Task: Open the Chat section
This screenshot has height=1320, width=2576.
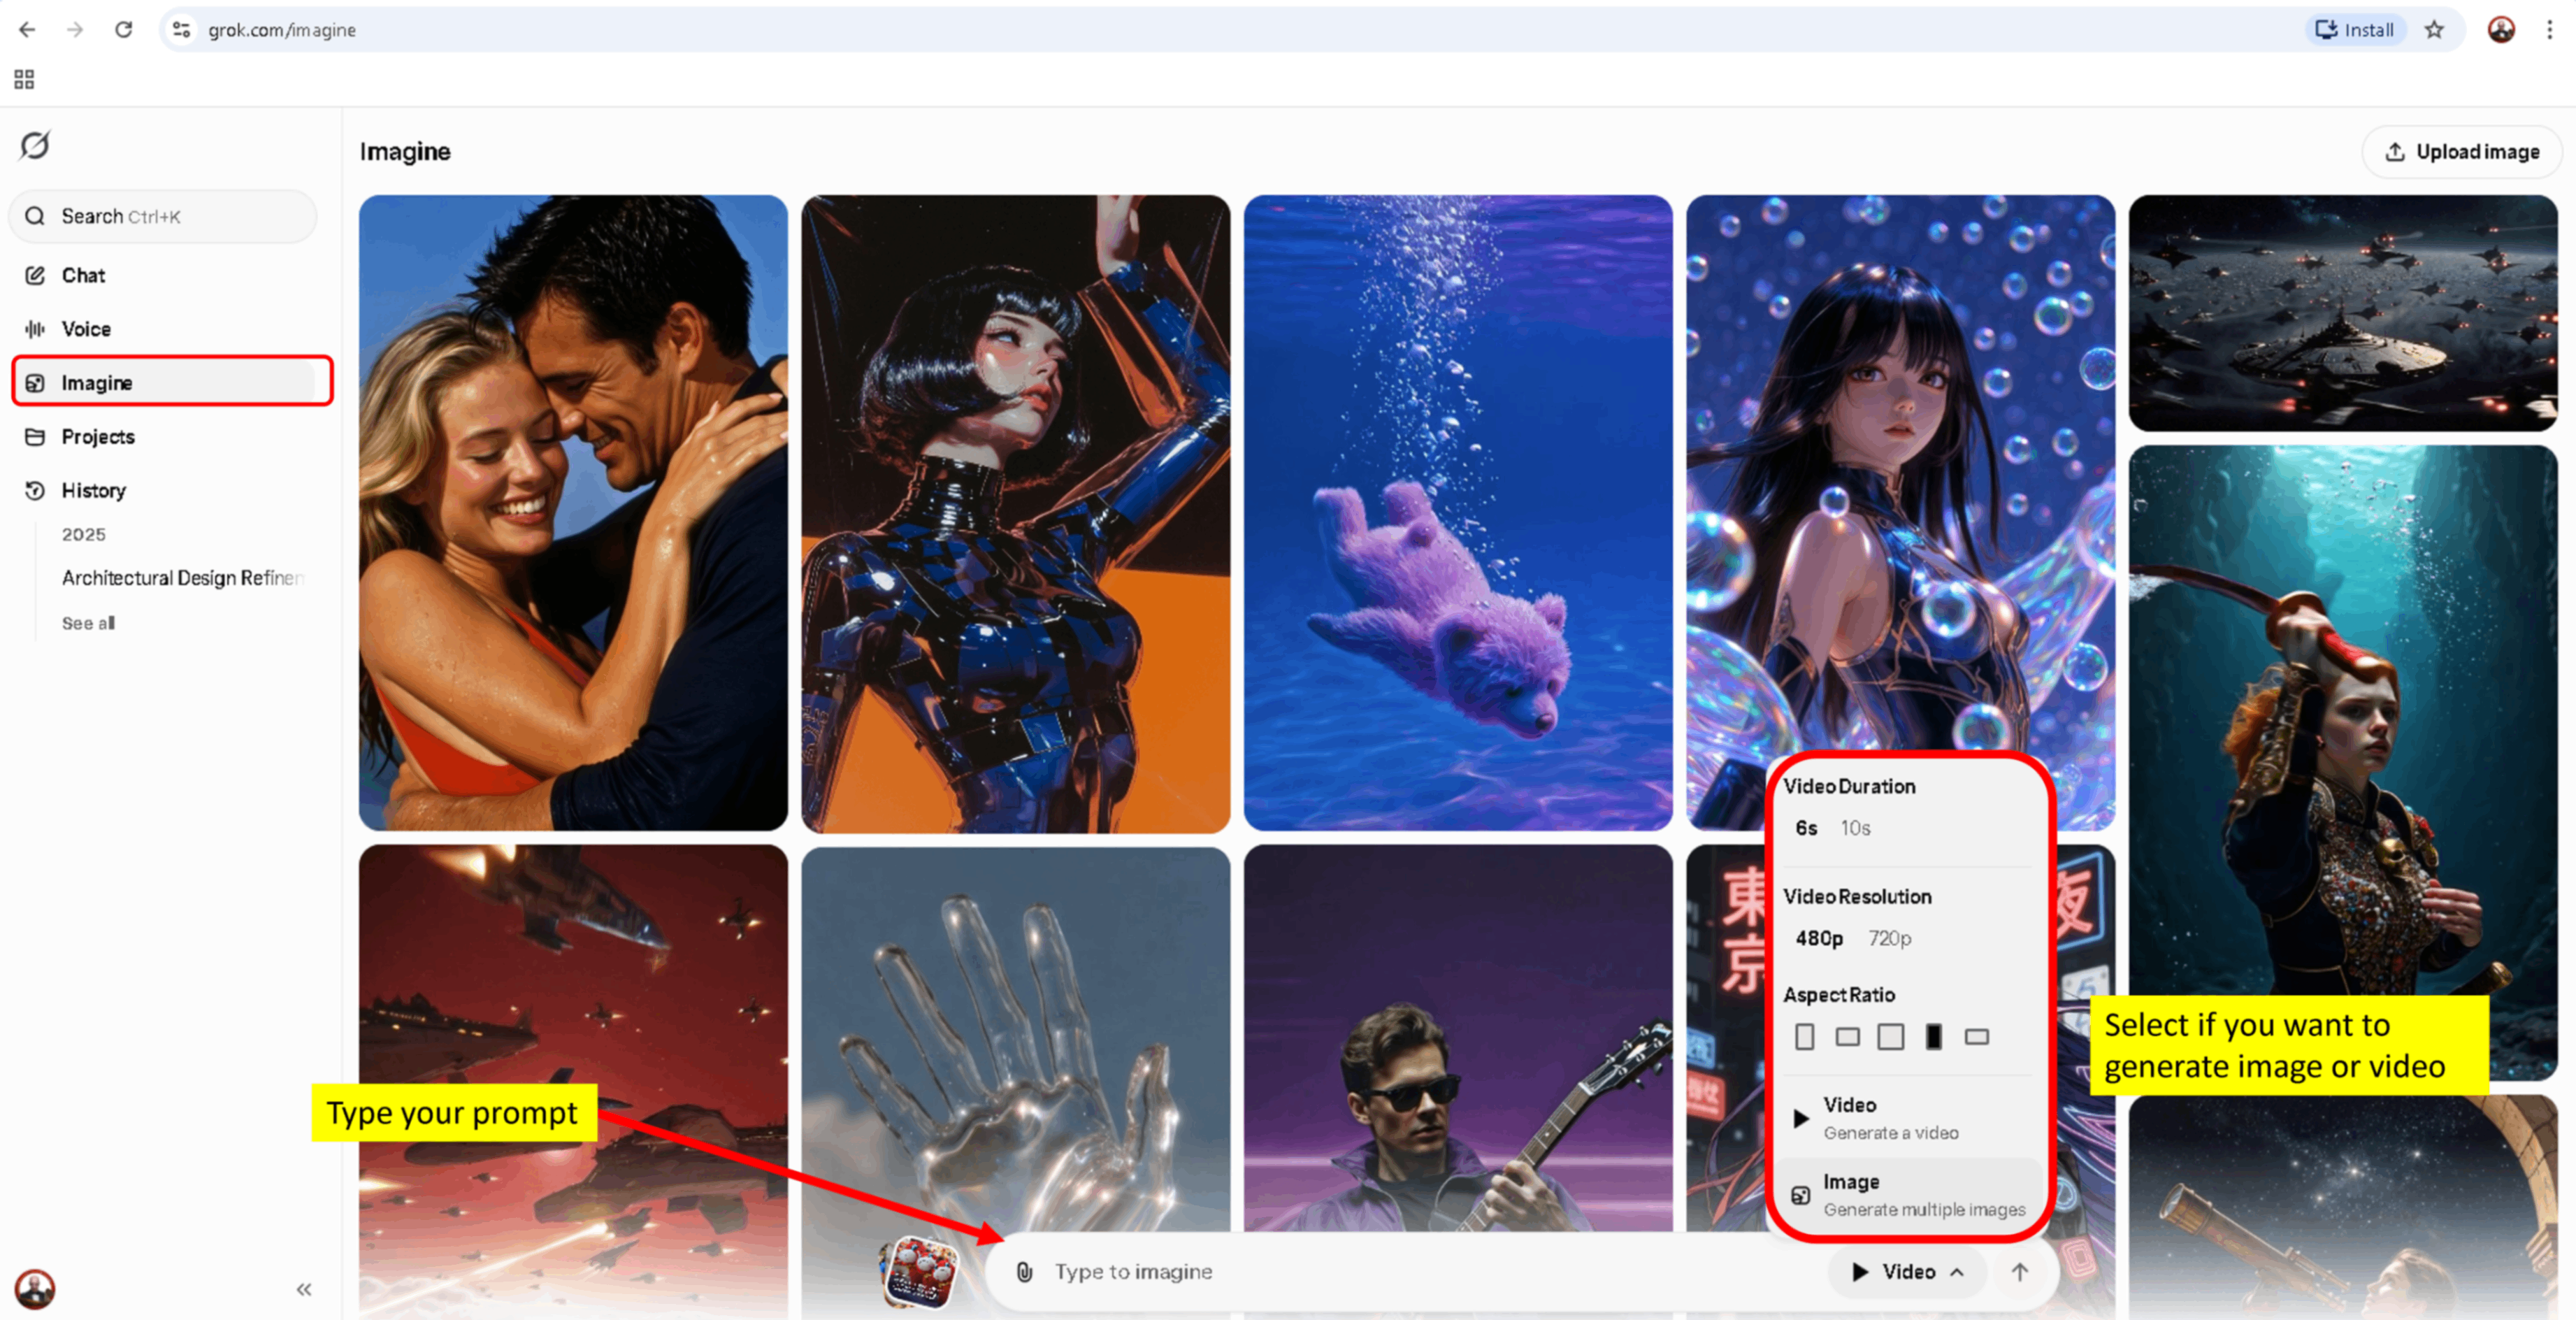Action: (83, 275)
